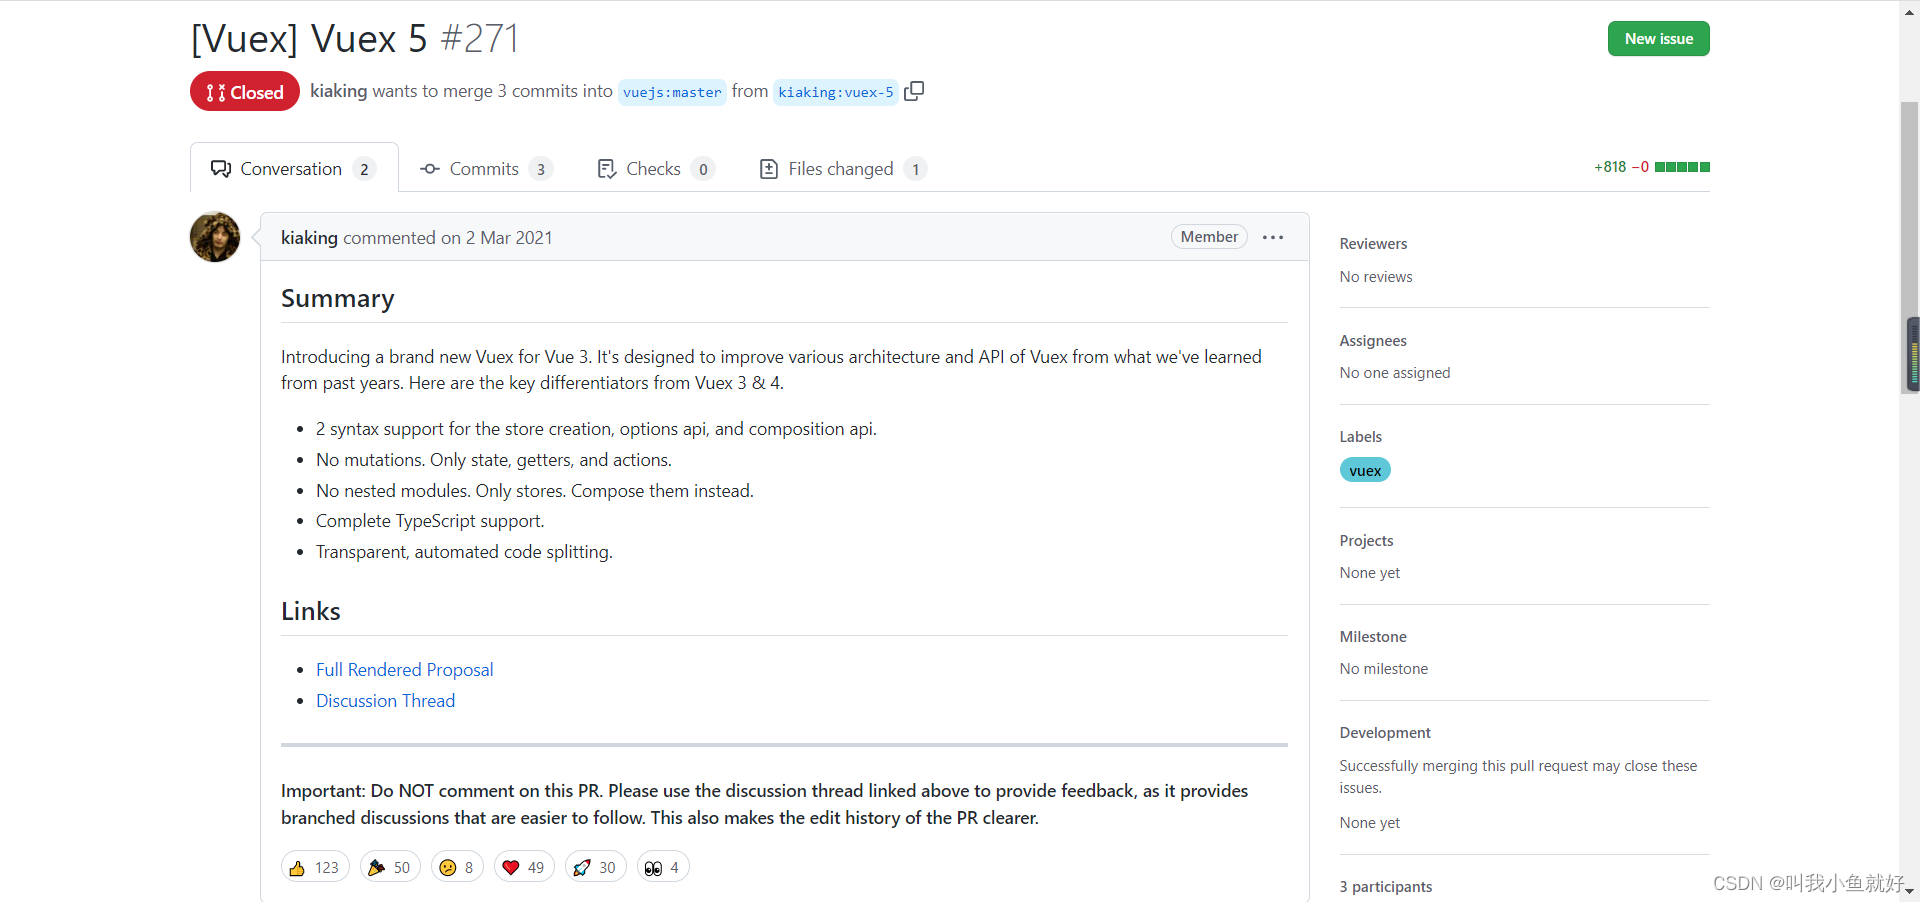Screen dimensions: 1920x902
Task: Click the page vertical scrollbar thumb
Action: coord(1910,246)
